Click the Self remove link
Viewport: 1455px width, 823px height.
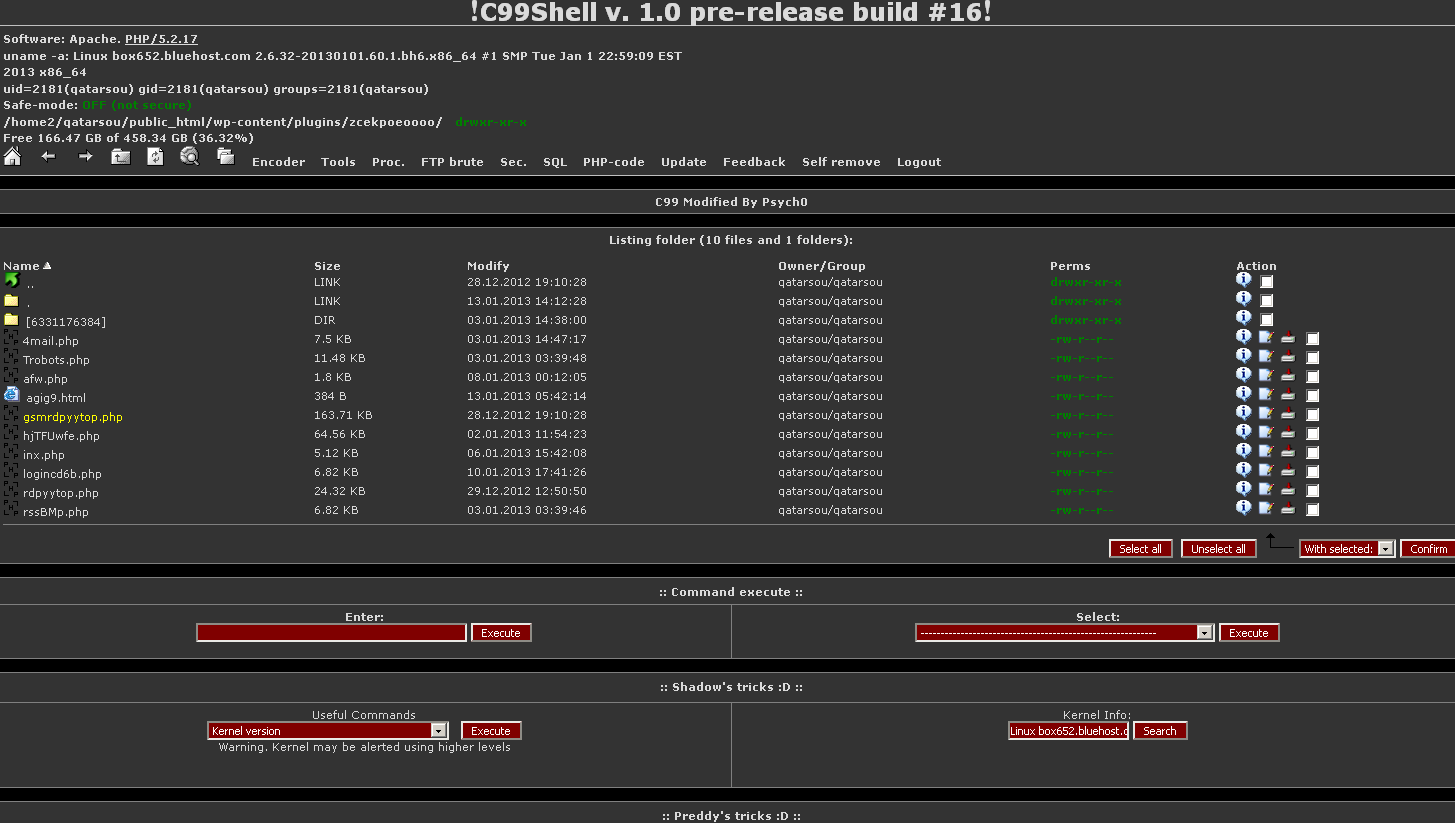[841, 162]
